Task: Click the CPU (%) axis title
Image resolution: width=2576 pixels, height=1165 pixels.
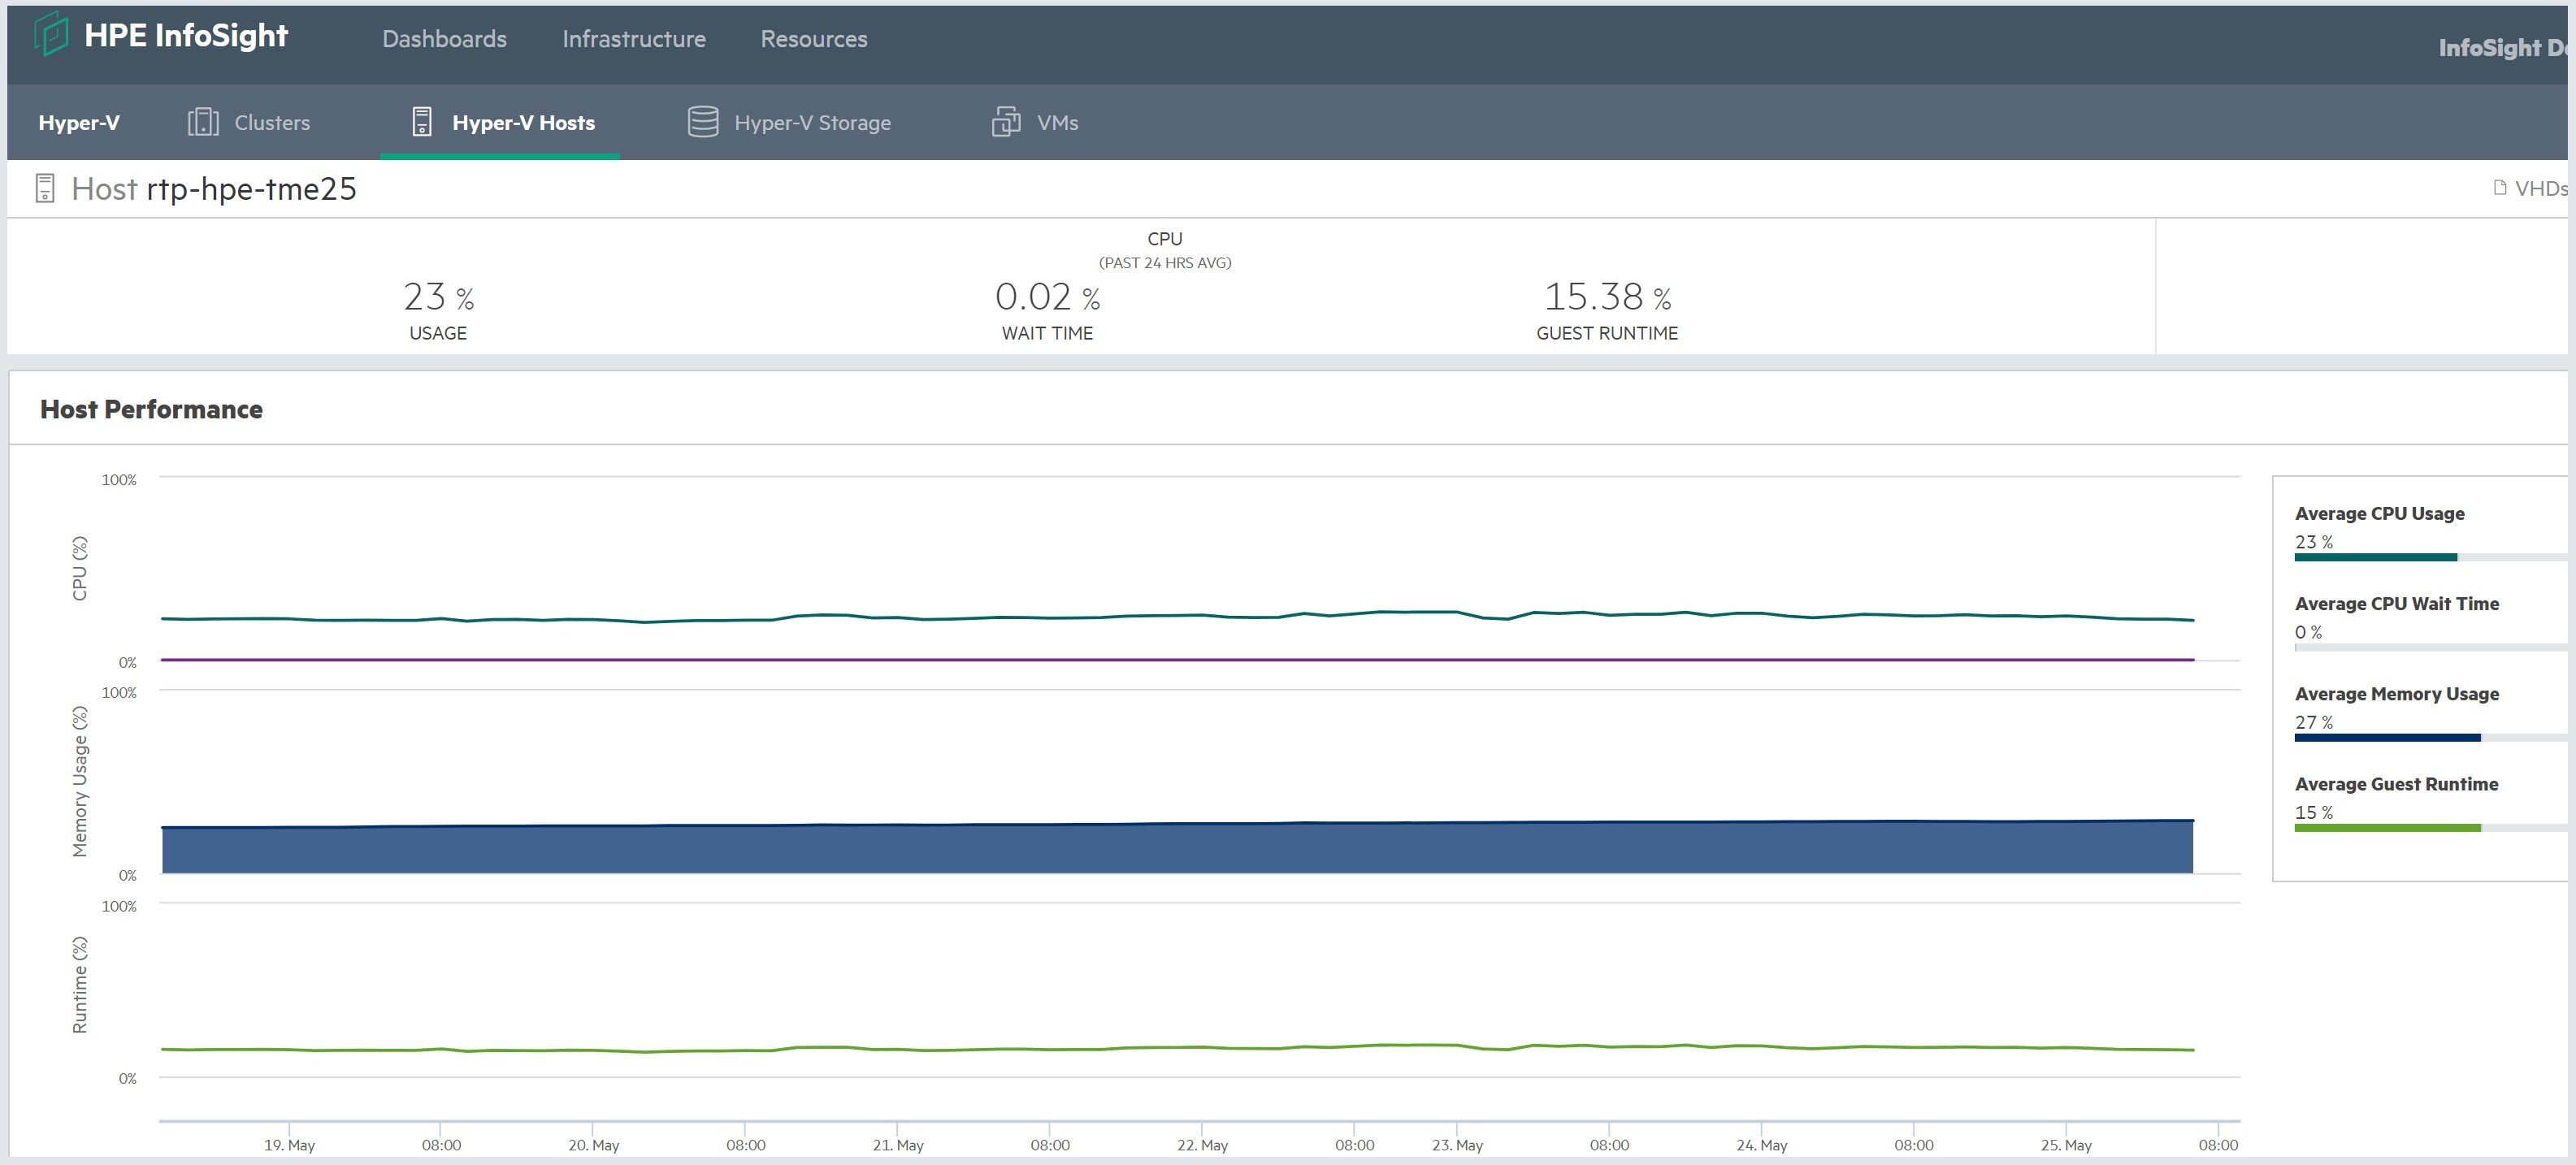Action: tap(80, 568)
